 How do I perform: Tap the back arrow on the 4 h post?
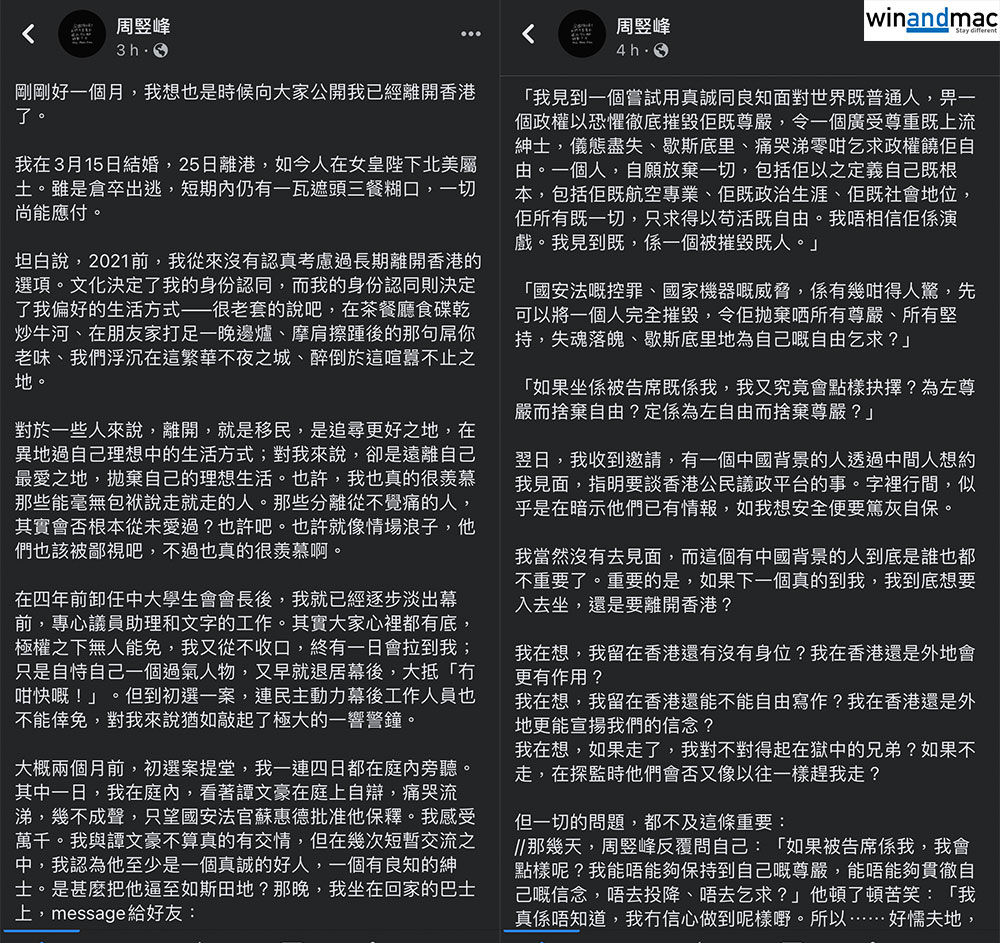tap(528, 34)
